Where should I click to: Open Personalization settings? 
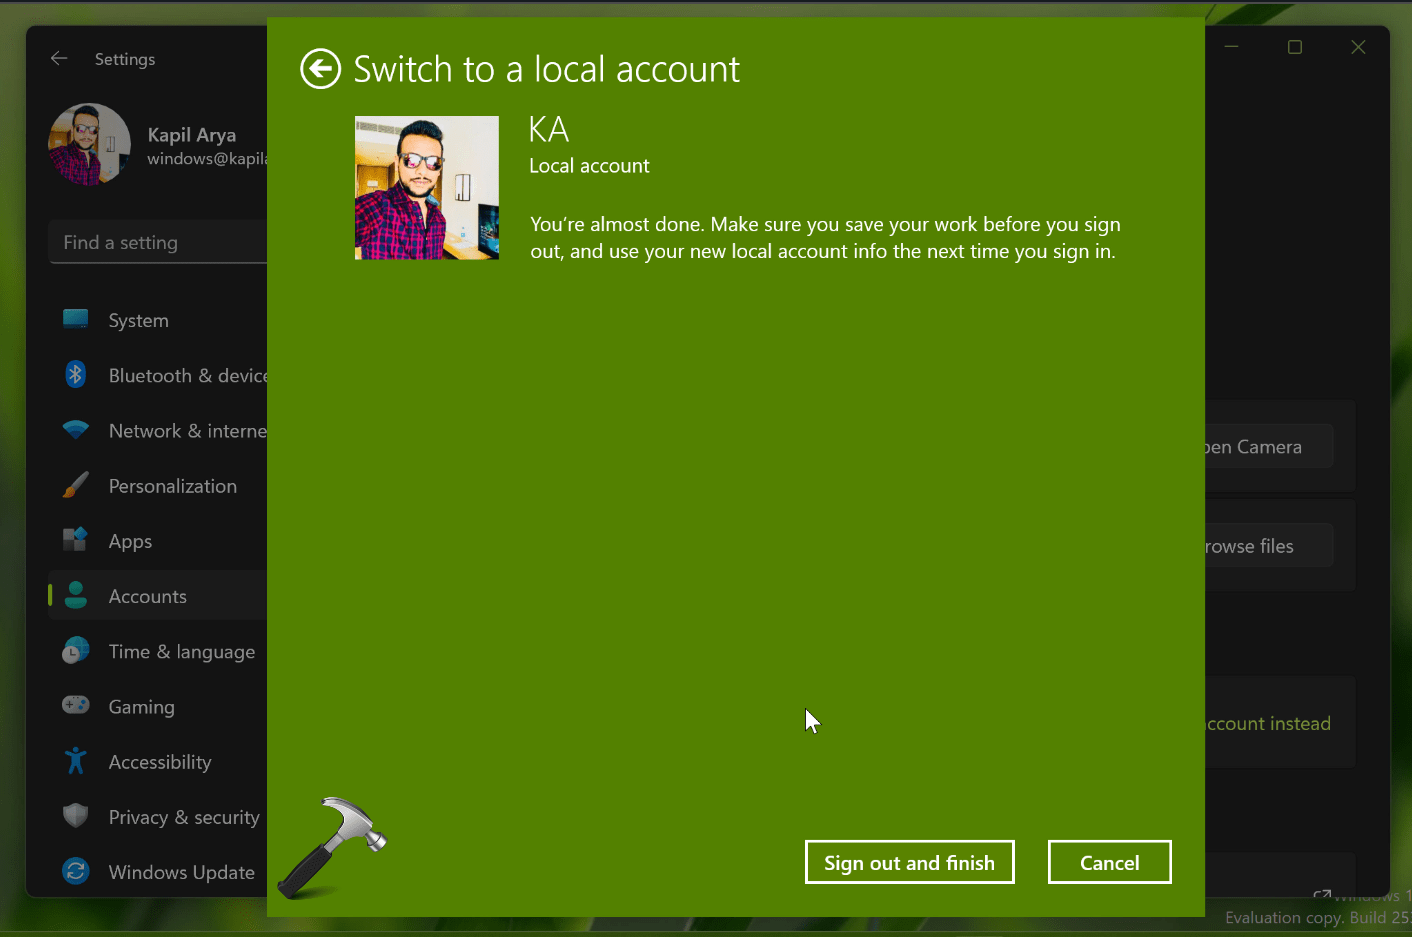[x=173, y=486]
